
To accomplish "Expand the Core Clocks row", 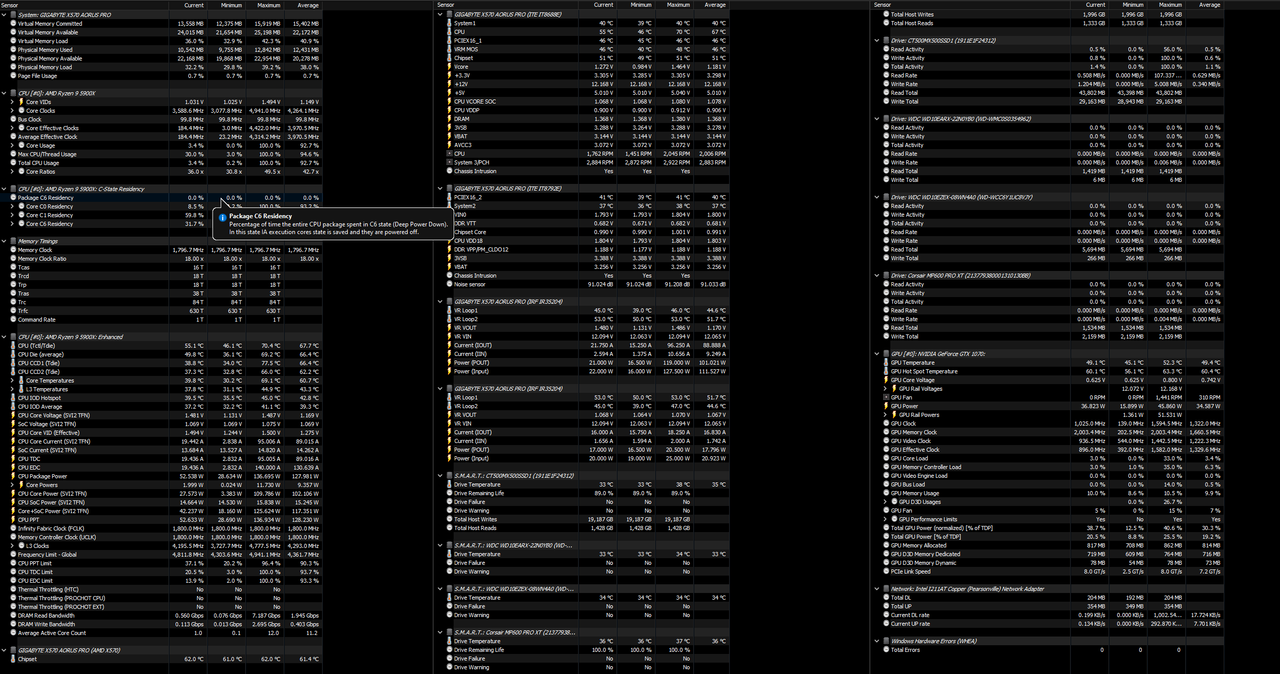I will 12,110.
